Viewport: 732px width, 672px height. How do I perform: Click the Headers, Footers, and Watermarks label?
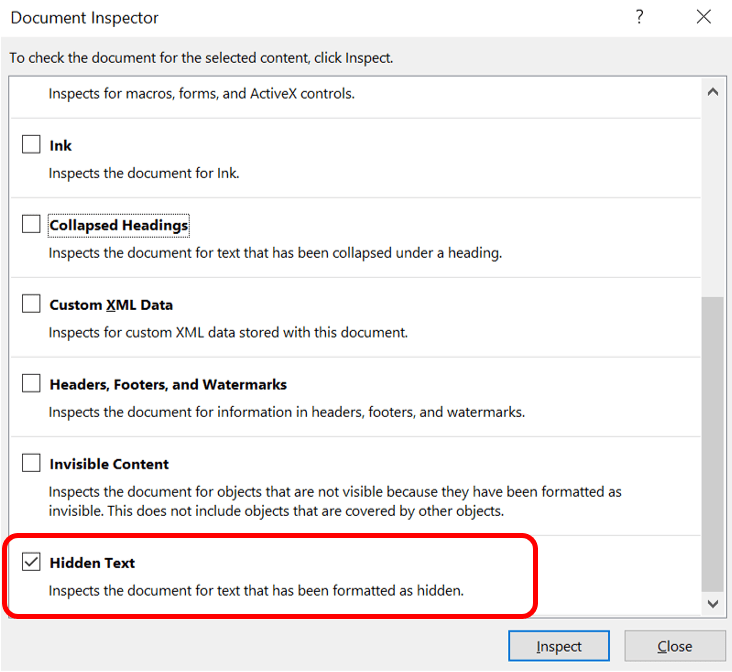(168, 384)
